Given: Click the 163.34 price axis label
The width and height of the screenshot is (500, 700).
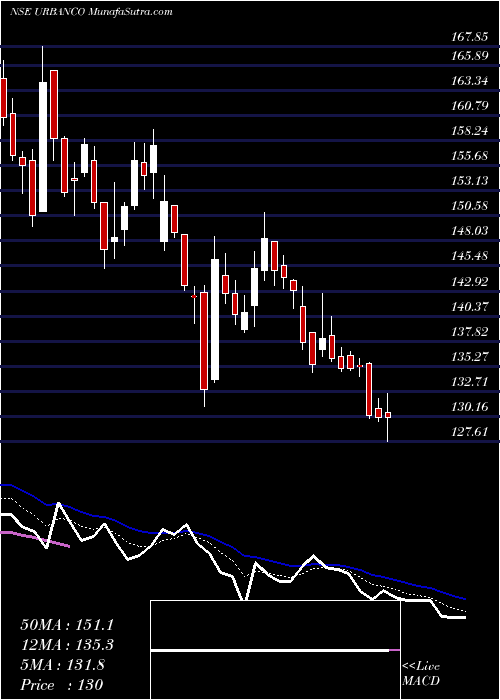Looking at the screenshot, I should point(469,81).
